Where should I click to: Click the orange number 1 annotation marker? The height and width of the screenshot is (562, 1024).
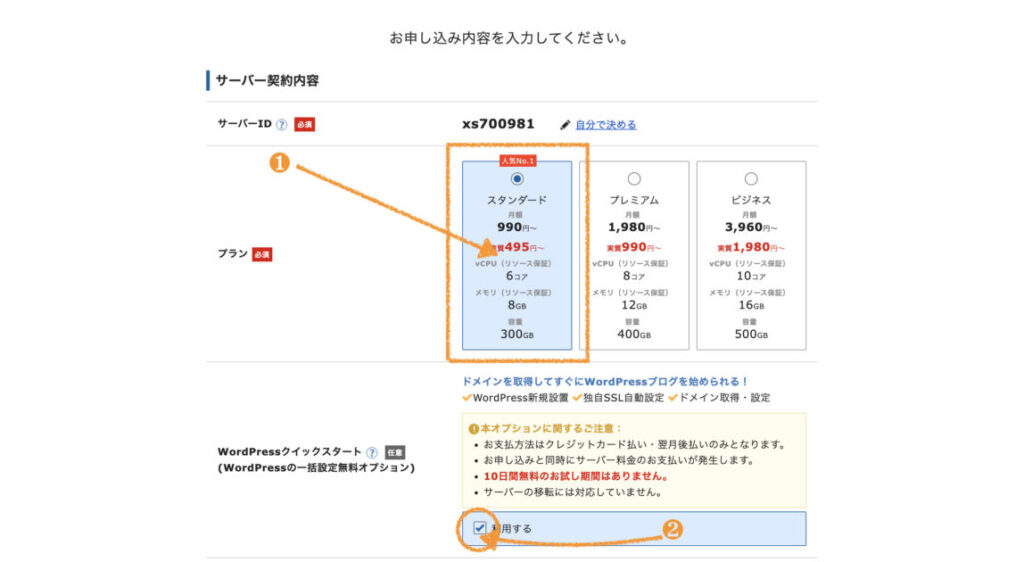tap(281, 164)
